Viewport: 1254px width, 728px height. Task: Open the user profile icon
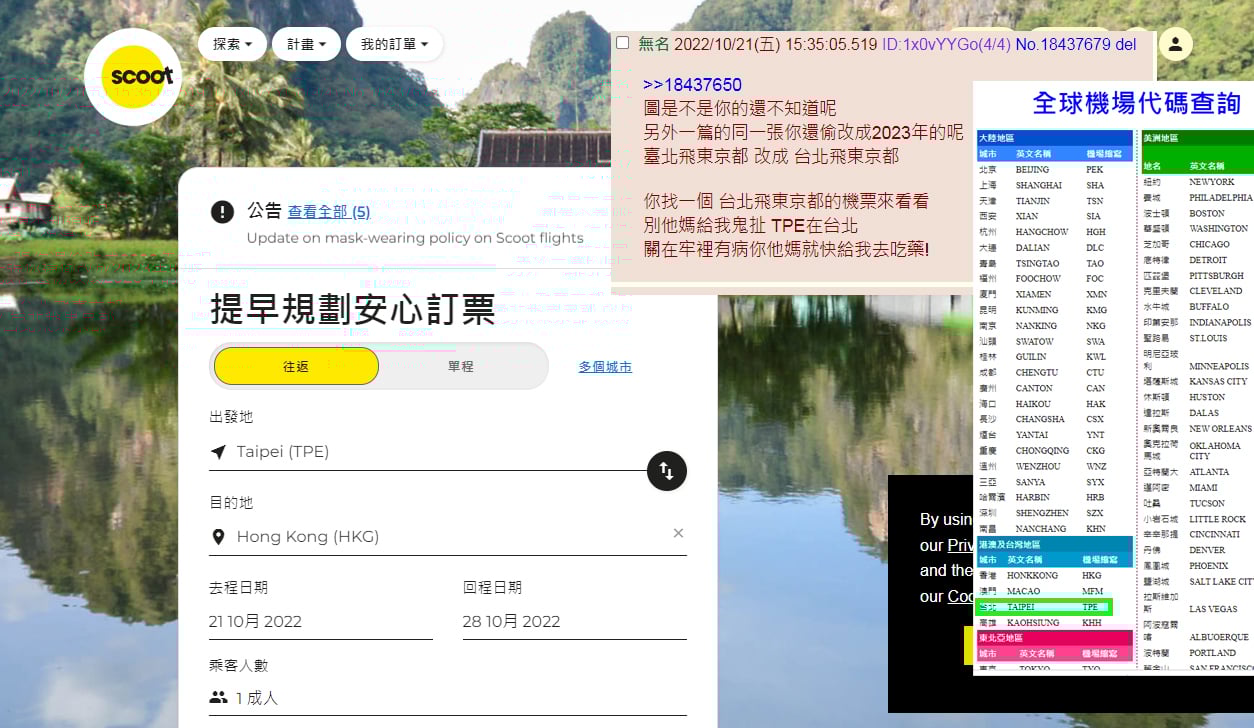[x=1175, y=44]
